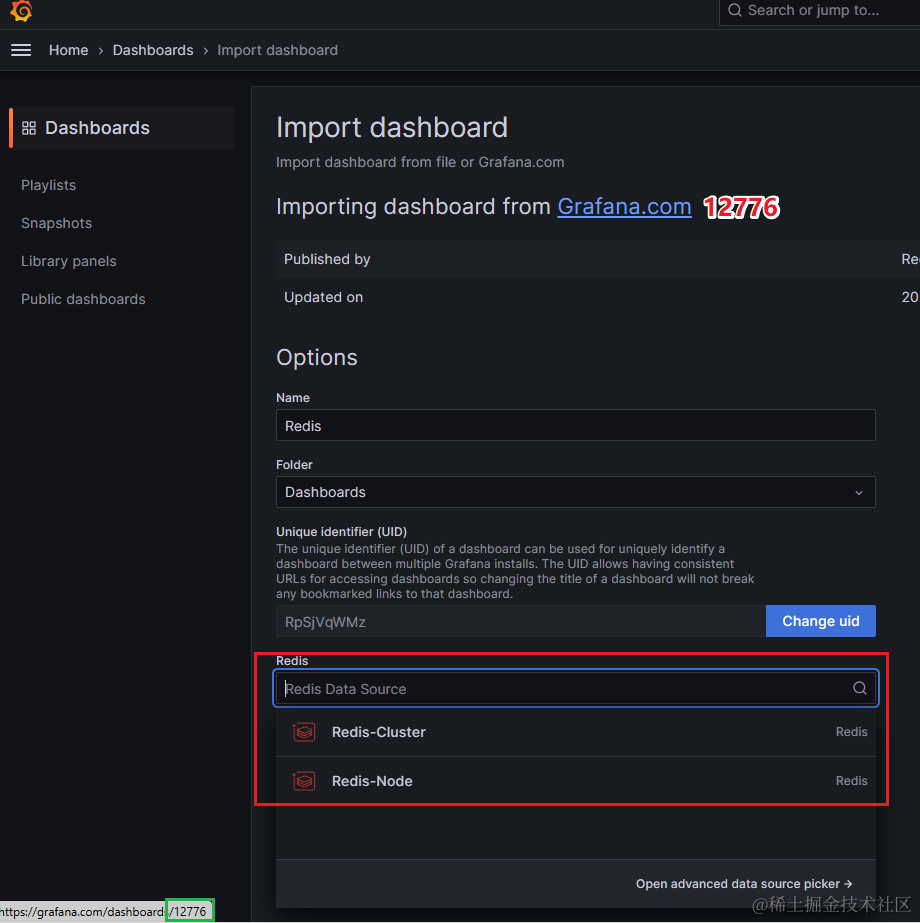Click the Redis Data Source search field

click(x=575, y=688)
